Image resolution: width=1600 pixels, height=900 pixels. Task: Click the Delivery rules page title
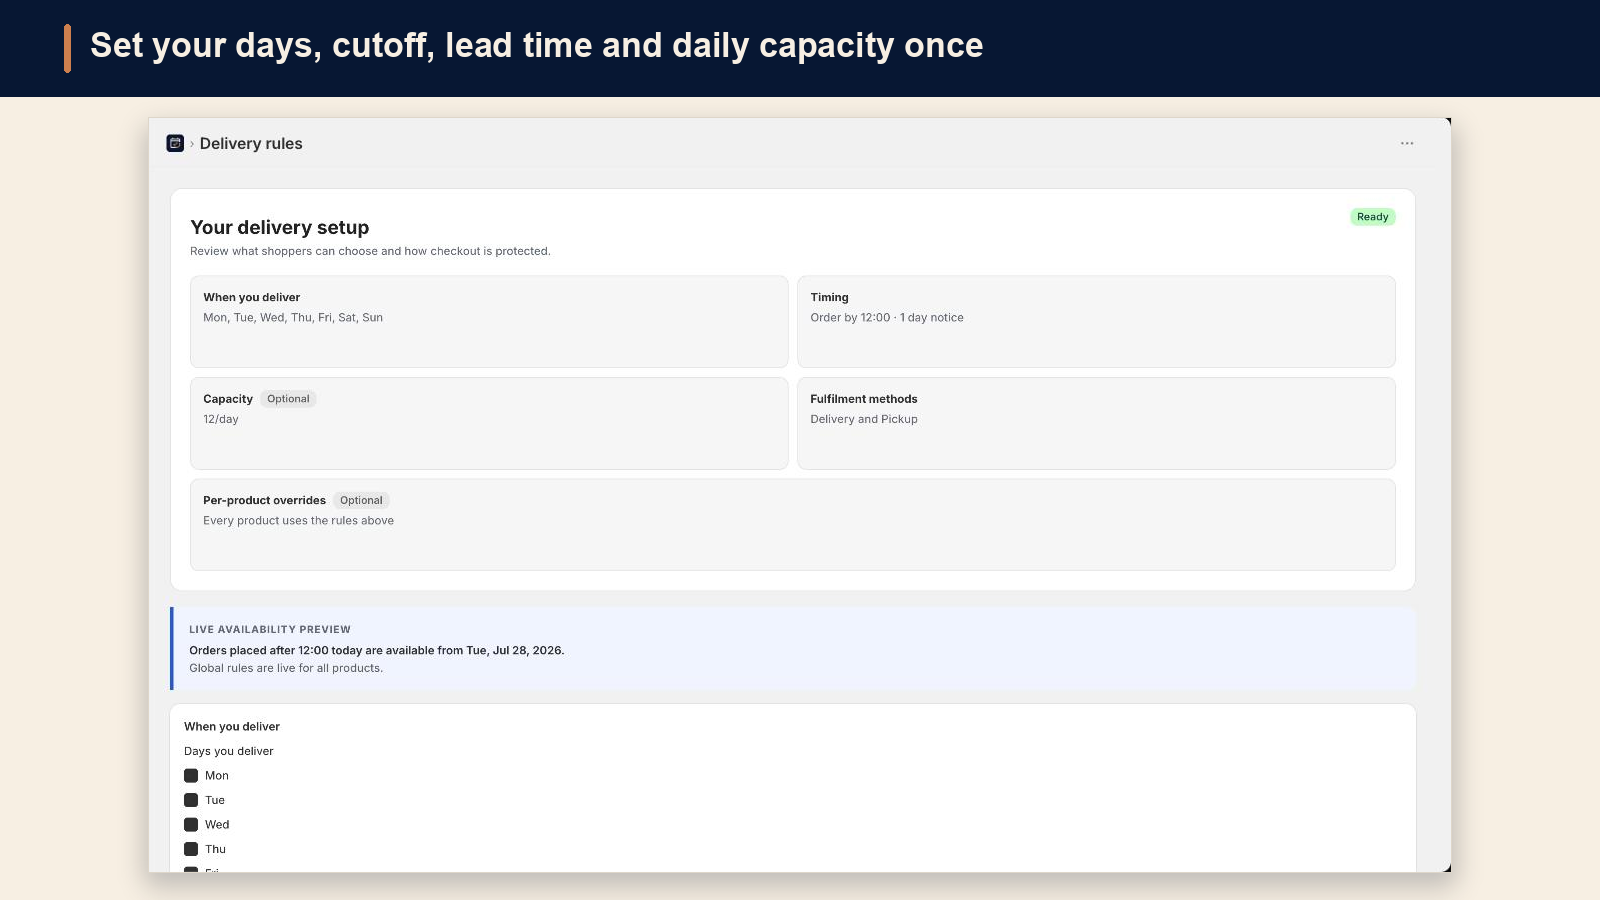(x=251, y=144)
